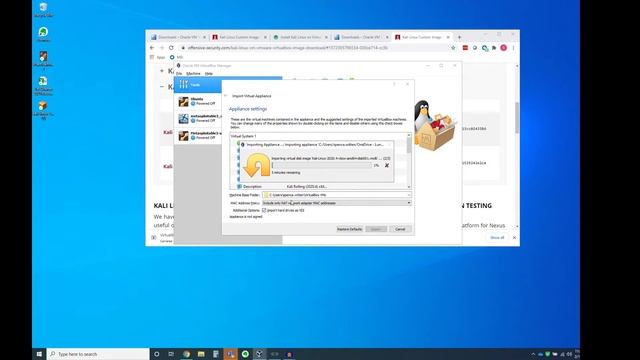Viewport: 640px width, 360px height.
Task: Open the Help menu in VirtualBox Manager
Action: [209, 73]
